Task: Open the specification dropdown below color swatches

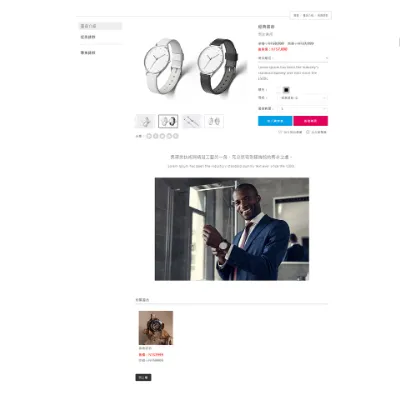Action: point(302,98)
